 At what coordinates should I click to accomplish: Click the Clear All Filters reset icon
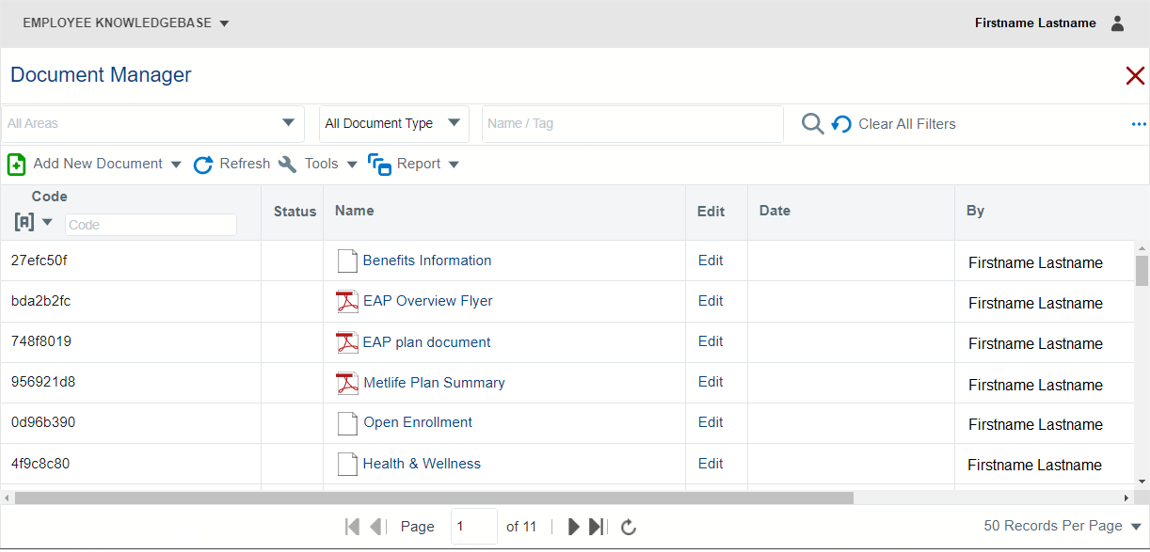[x=842, y=124]
